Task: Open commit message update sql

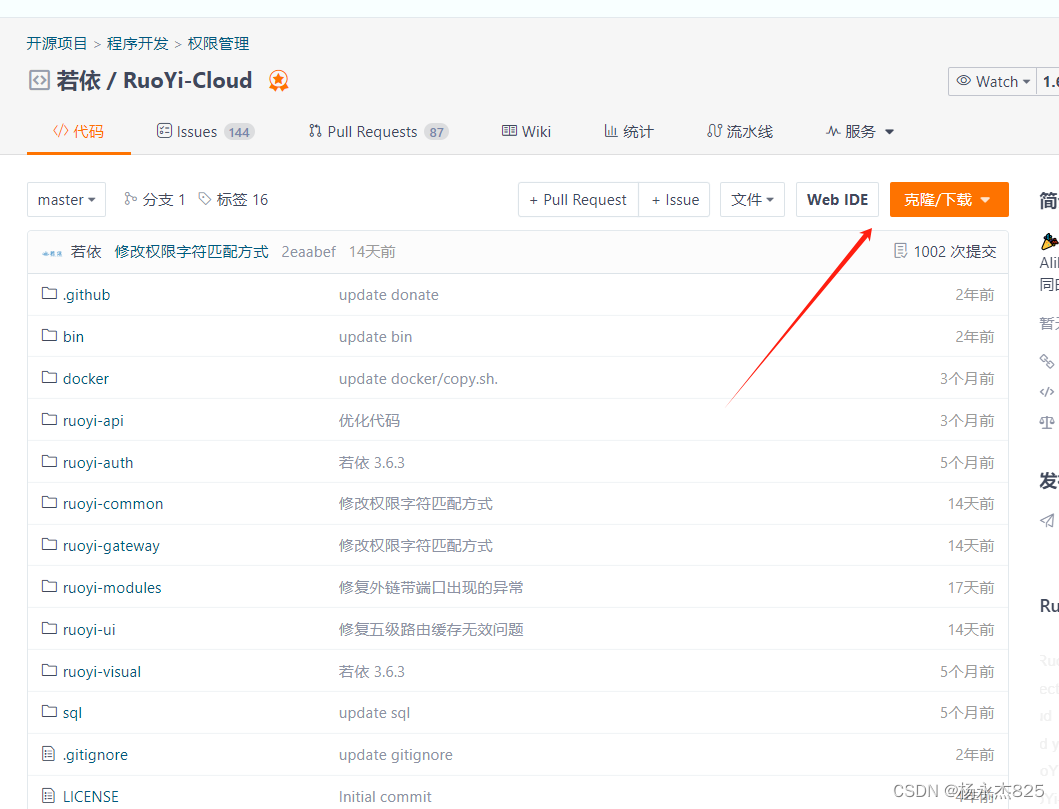Action: [374, 713]
